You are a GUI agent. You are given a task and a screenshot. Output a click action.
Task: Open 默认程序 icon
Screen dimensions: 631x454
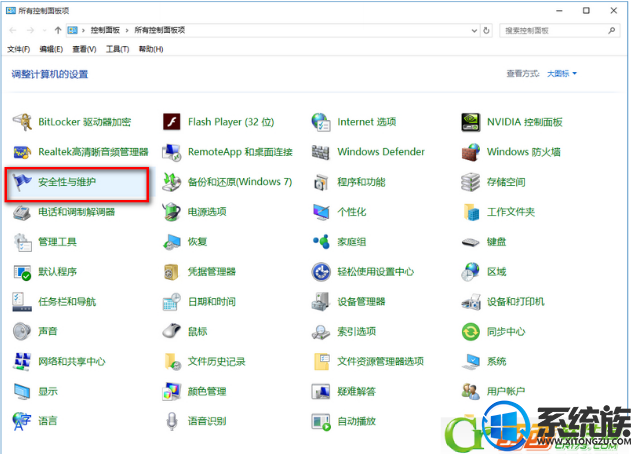pos(23,272)
